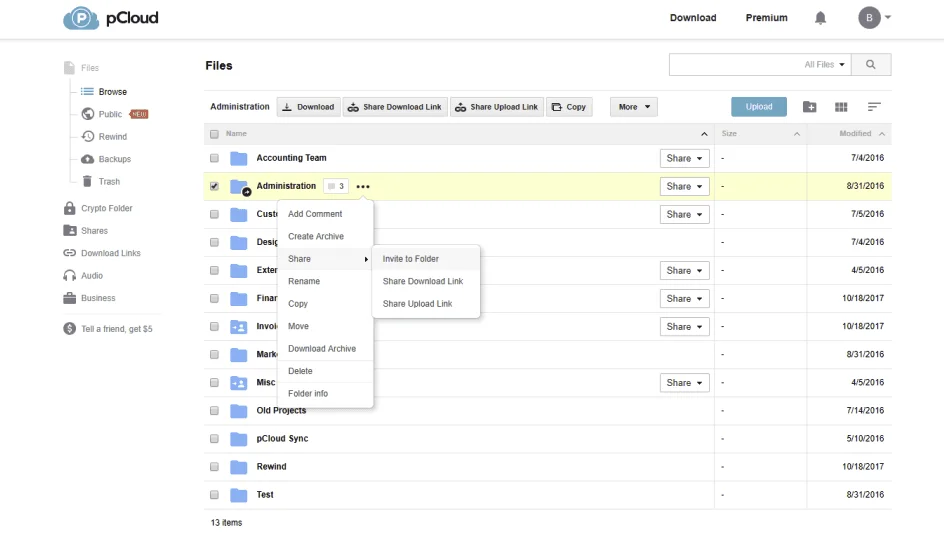Open the Share dropdown on the 4/5/2016 Exter row
The height and width of the screenshot is (559, 944).
685,271
